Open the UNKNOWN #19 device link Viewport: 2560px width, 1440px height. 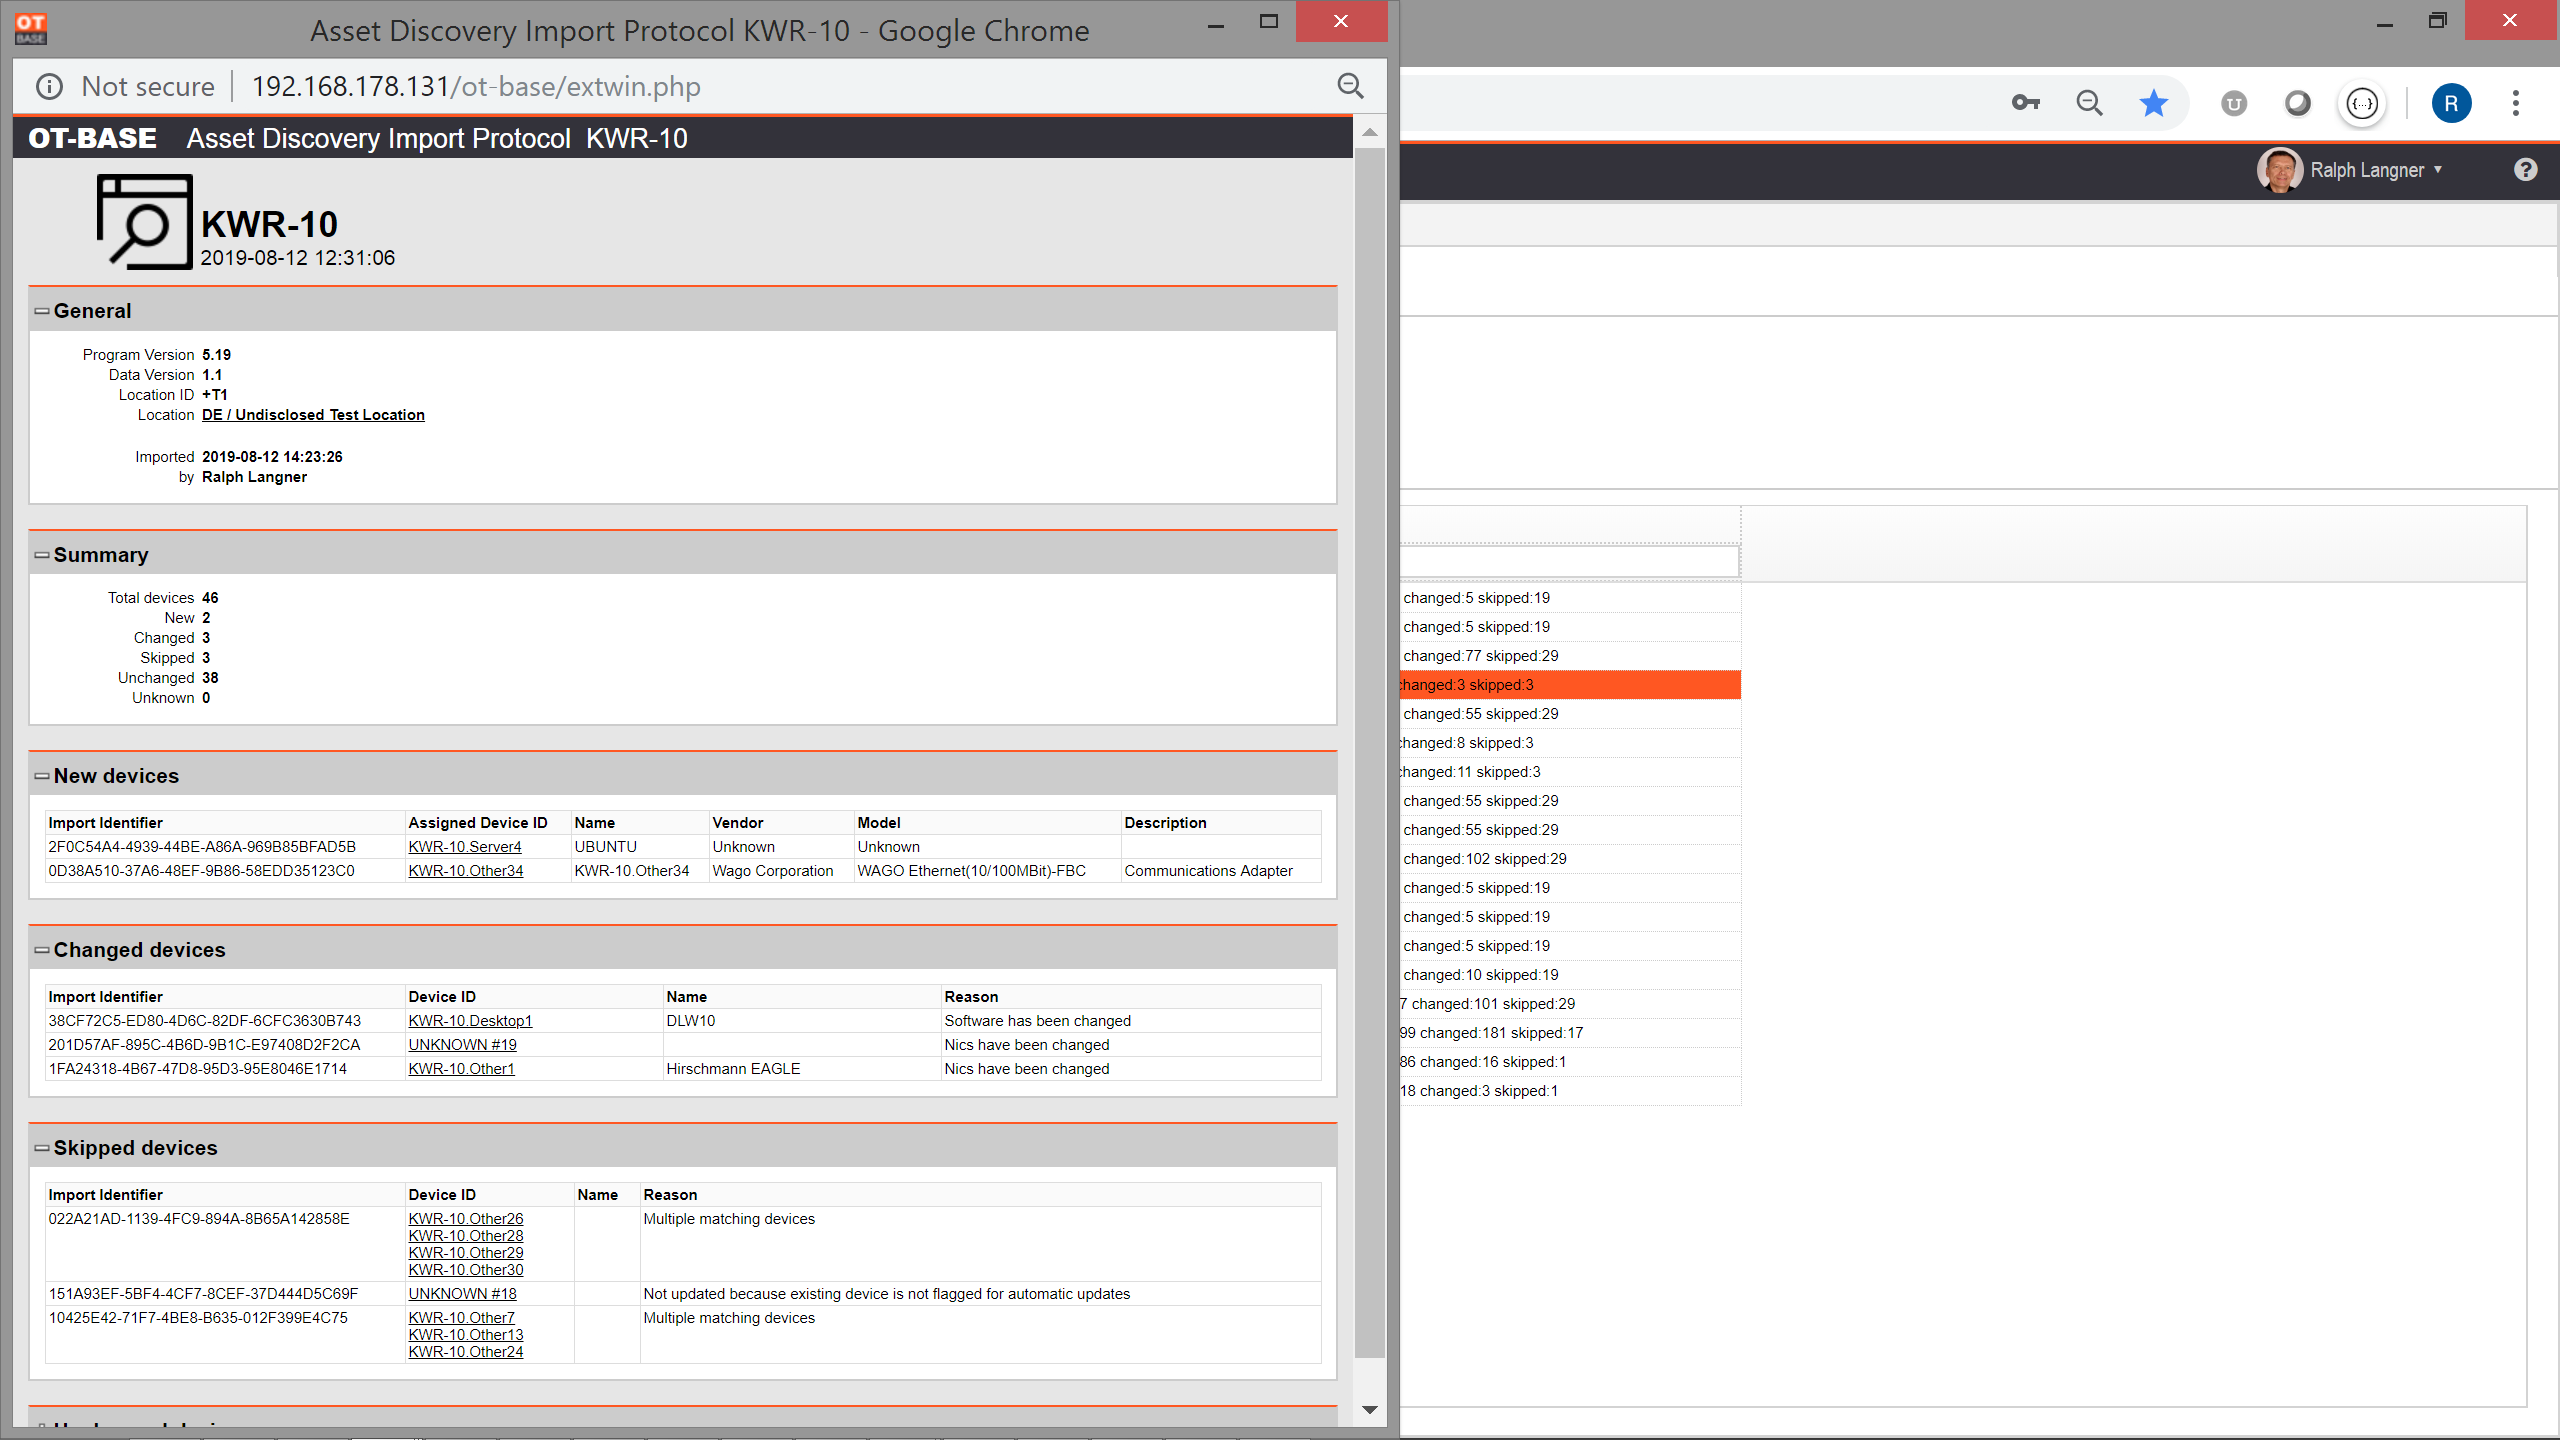(x=462, y=1045)
